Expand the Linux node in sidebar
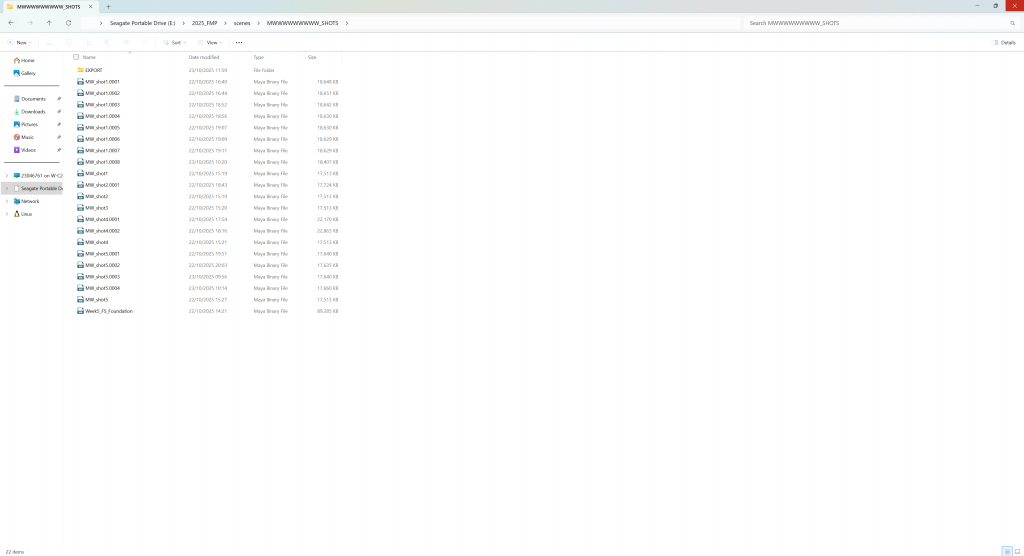1024x556 pixels. (x=7, y=213)
